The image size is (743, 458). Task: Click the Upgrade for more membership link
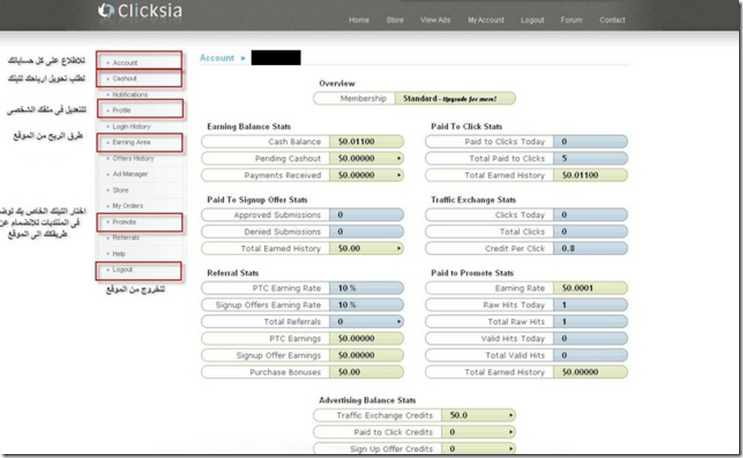470,99
